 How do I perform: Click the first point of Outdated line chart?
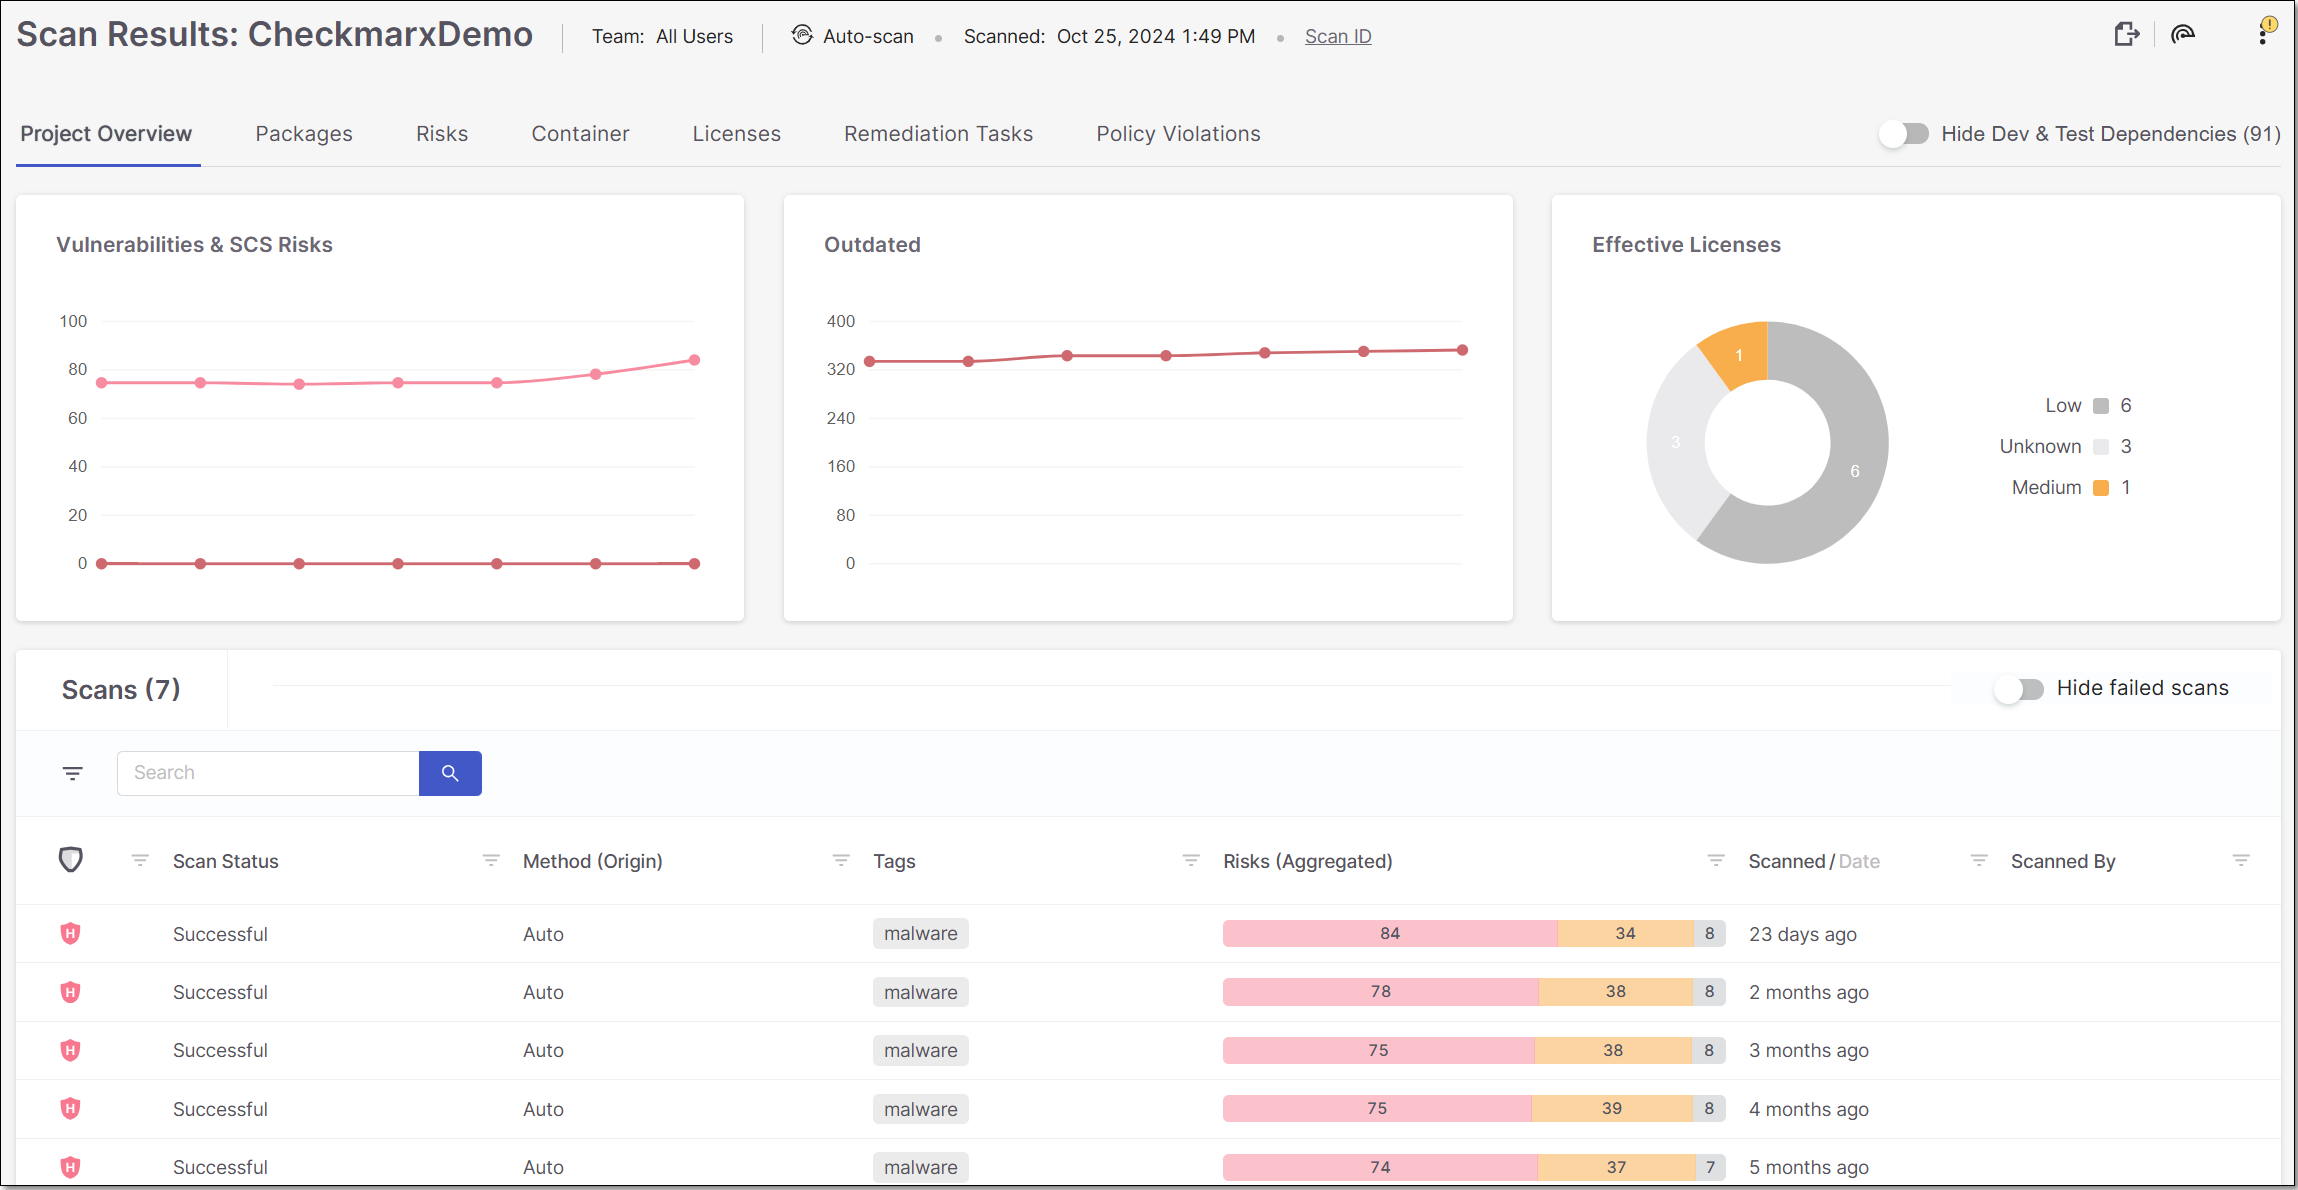870,361
